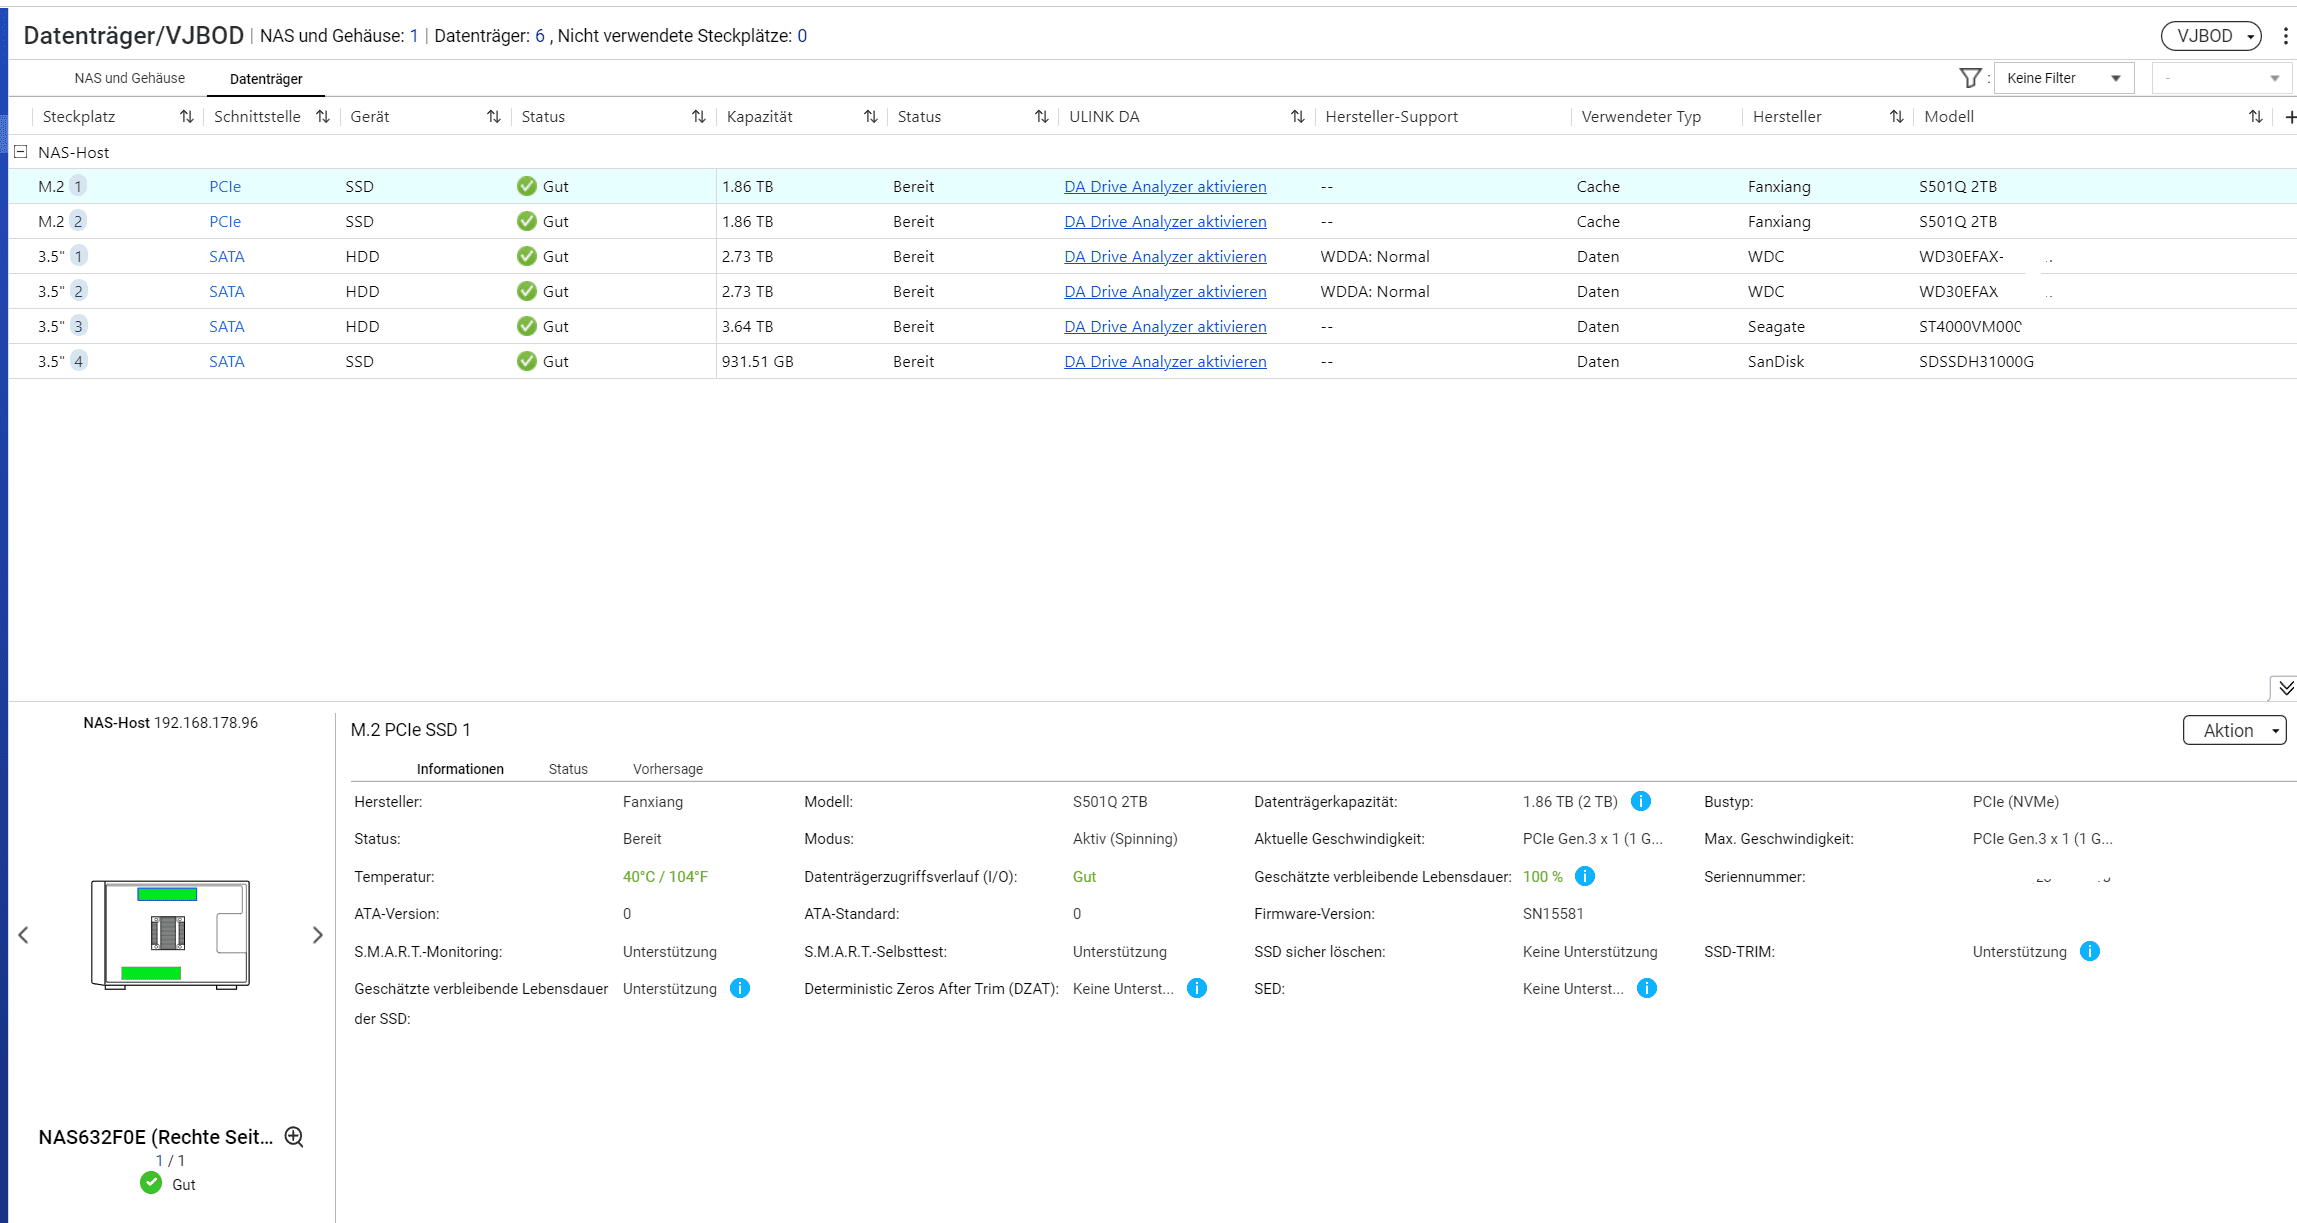Open the three-dot more options menu
Image resolution: width=2297 pixels, height=1223 pixels.
2285,36
